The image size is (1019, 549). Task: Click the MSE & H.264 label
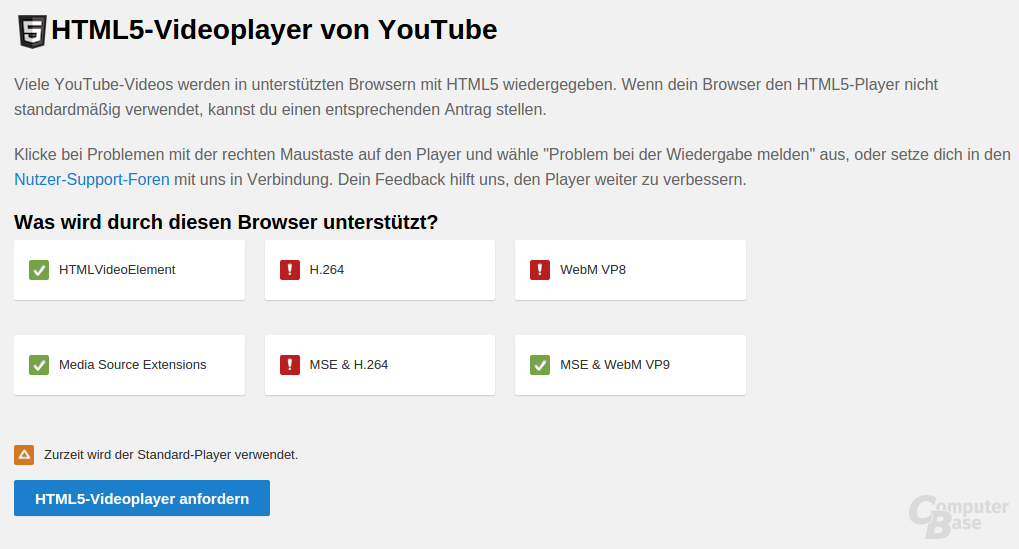349,364
